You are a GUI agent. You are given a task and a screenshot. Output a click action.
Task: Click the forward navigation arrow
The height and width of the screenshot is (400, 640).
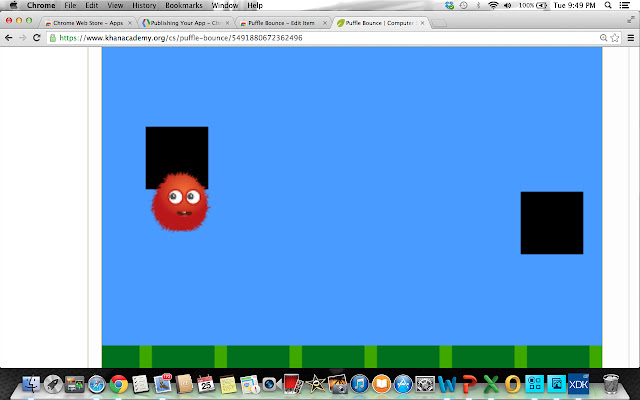(x=22, y=38)
